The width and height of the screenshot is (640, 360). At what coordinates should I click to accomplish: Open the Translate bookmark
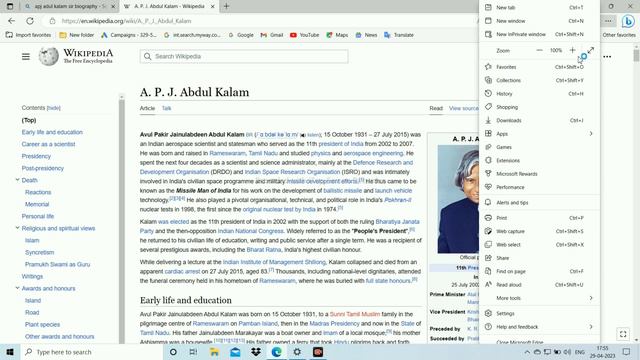click(399, 35)
